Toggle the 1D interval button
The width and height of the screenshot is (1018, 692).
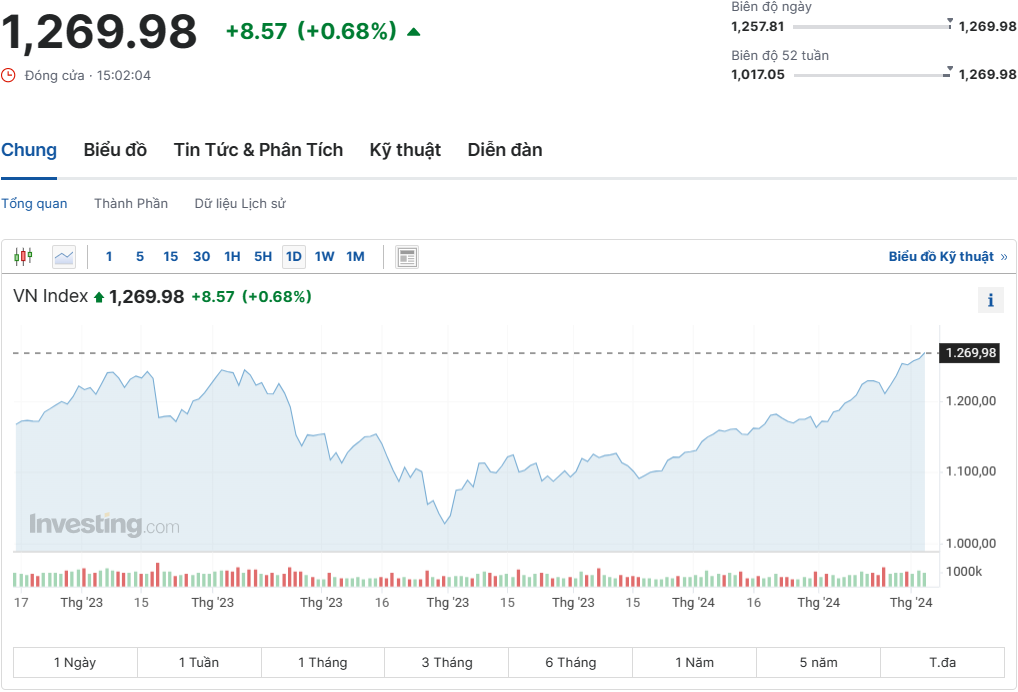pos(293,256)
